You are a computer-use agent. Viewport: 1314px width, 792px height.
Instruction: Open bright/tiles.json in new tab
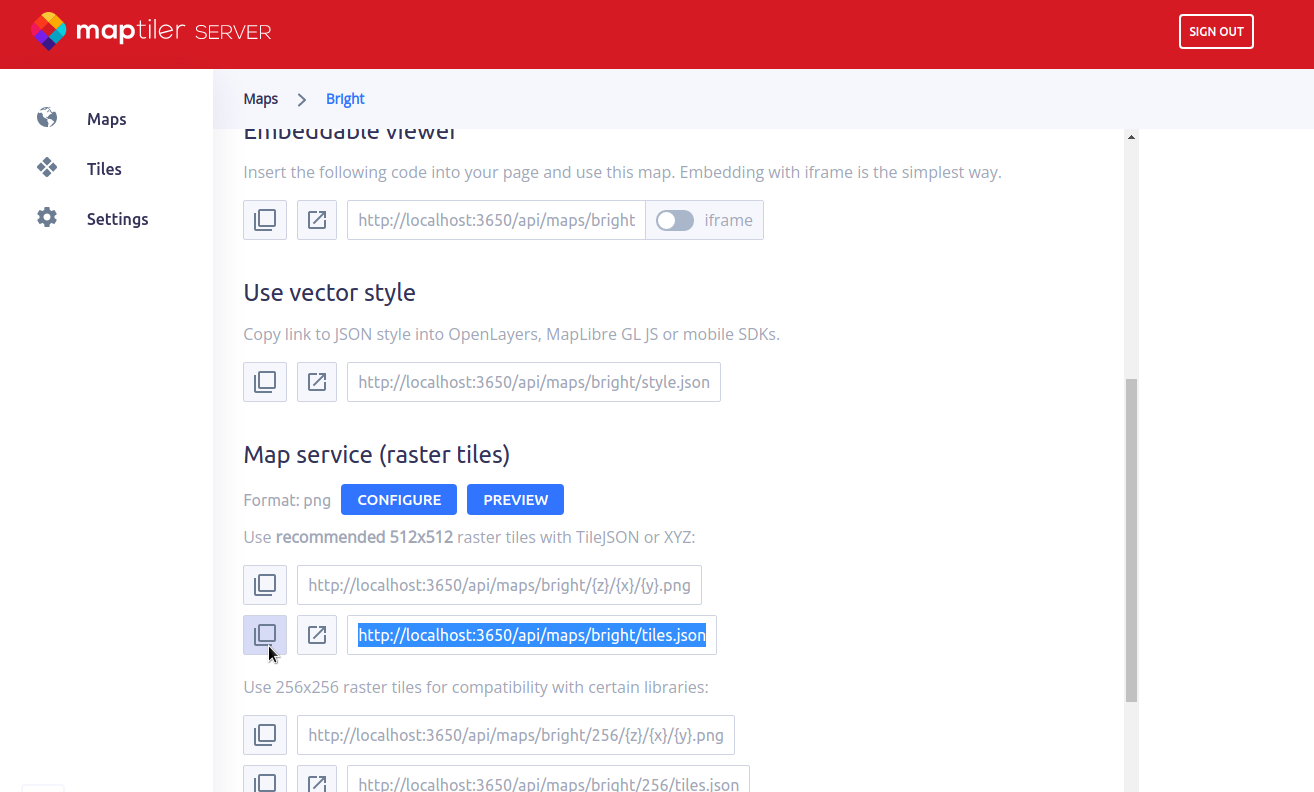coord(317,635)
